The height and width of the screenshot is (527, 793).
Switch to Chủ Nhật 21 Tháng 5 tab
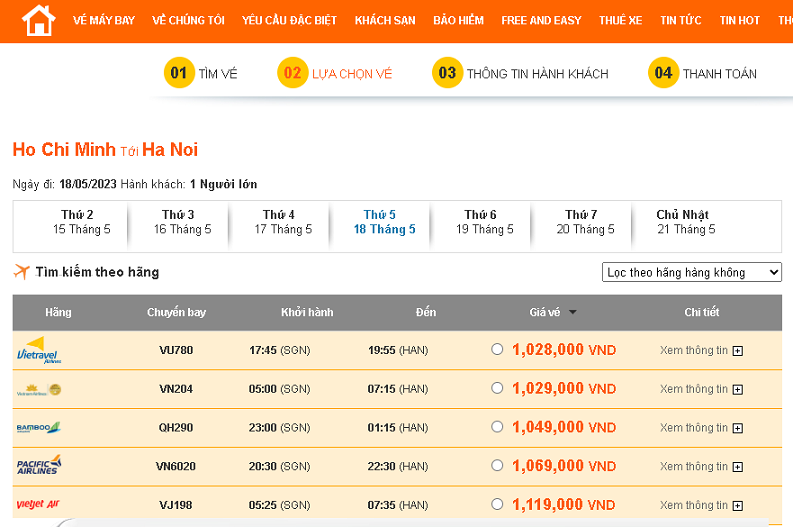coord(686,222)
